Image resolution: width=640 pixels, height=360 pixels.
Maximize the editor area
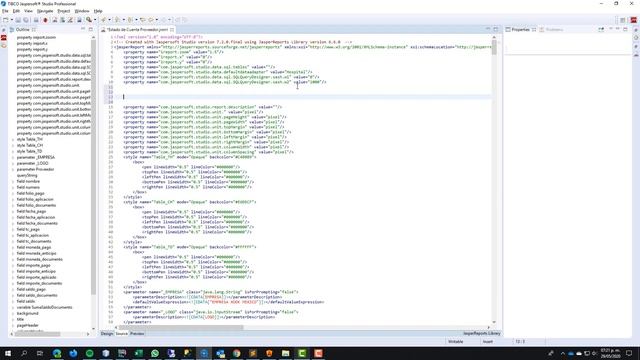click(496, 29)
